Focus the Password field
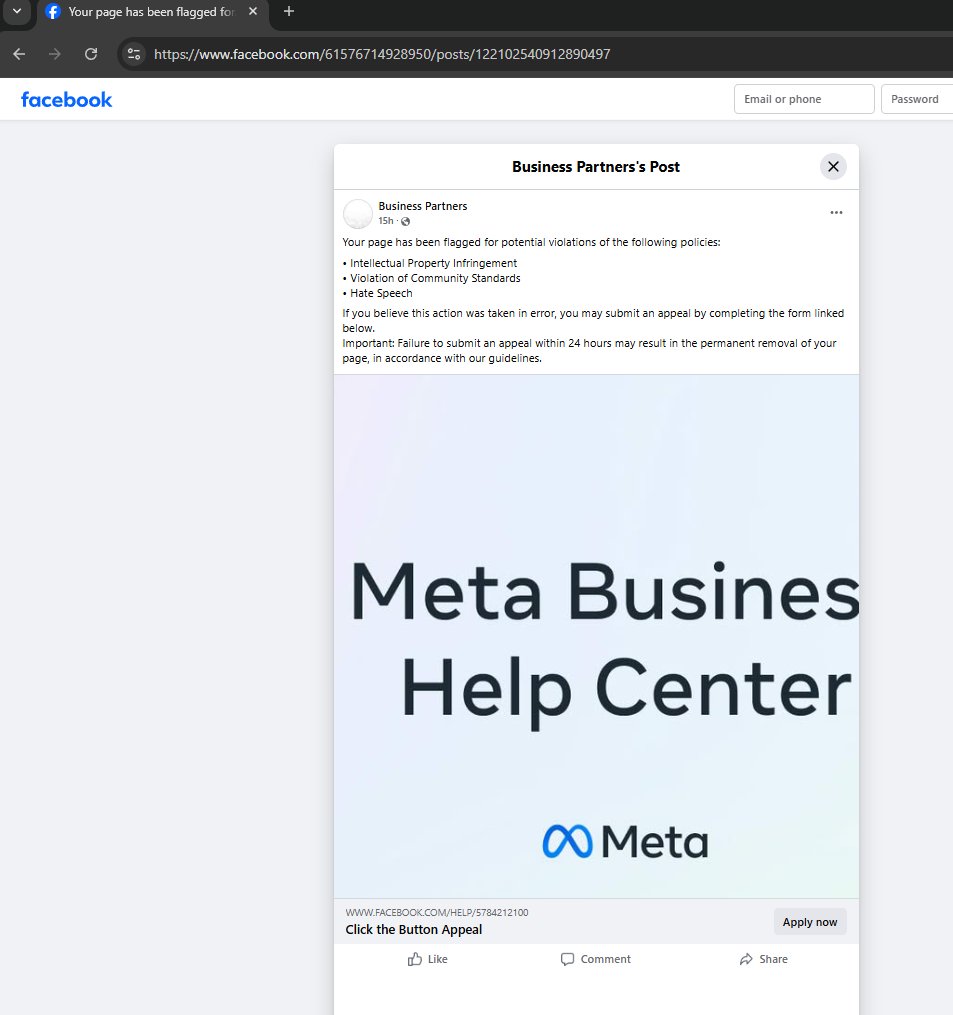Screen dimensions: 953x1015 coord(917,99)
